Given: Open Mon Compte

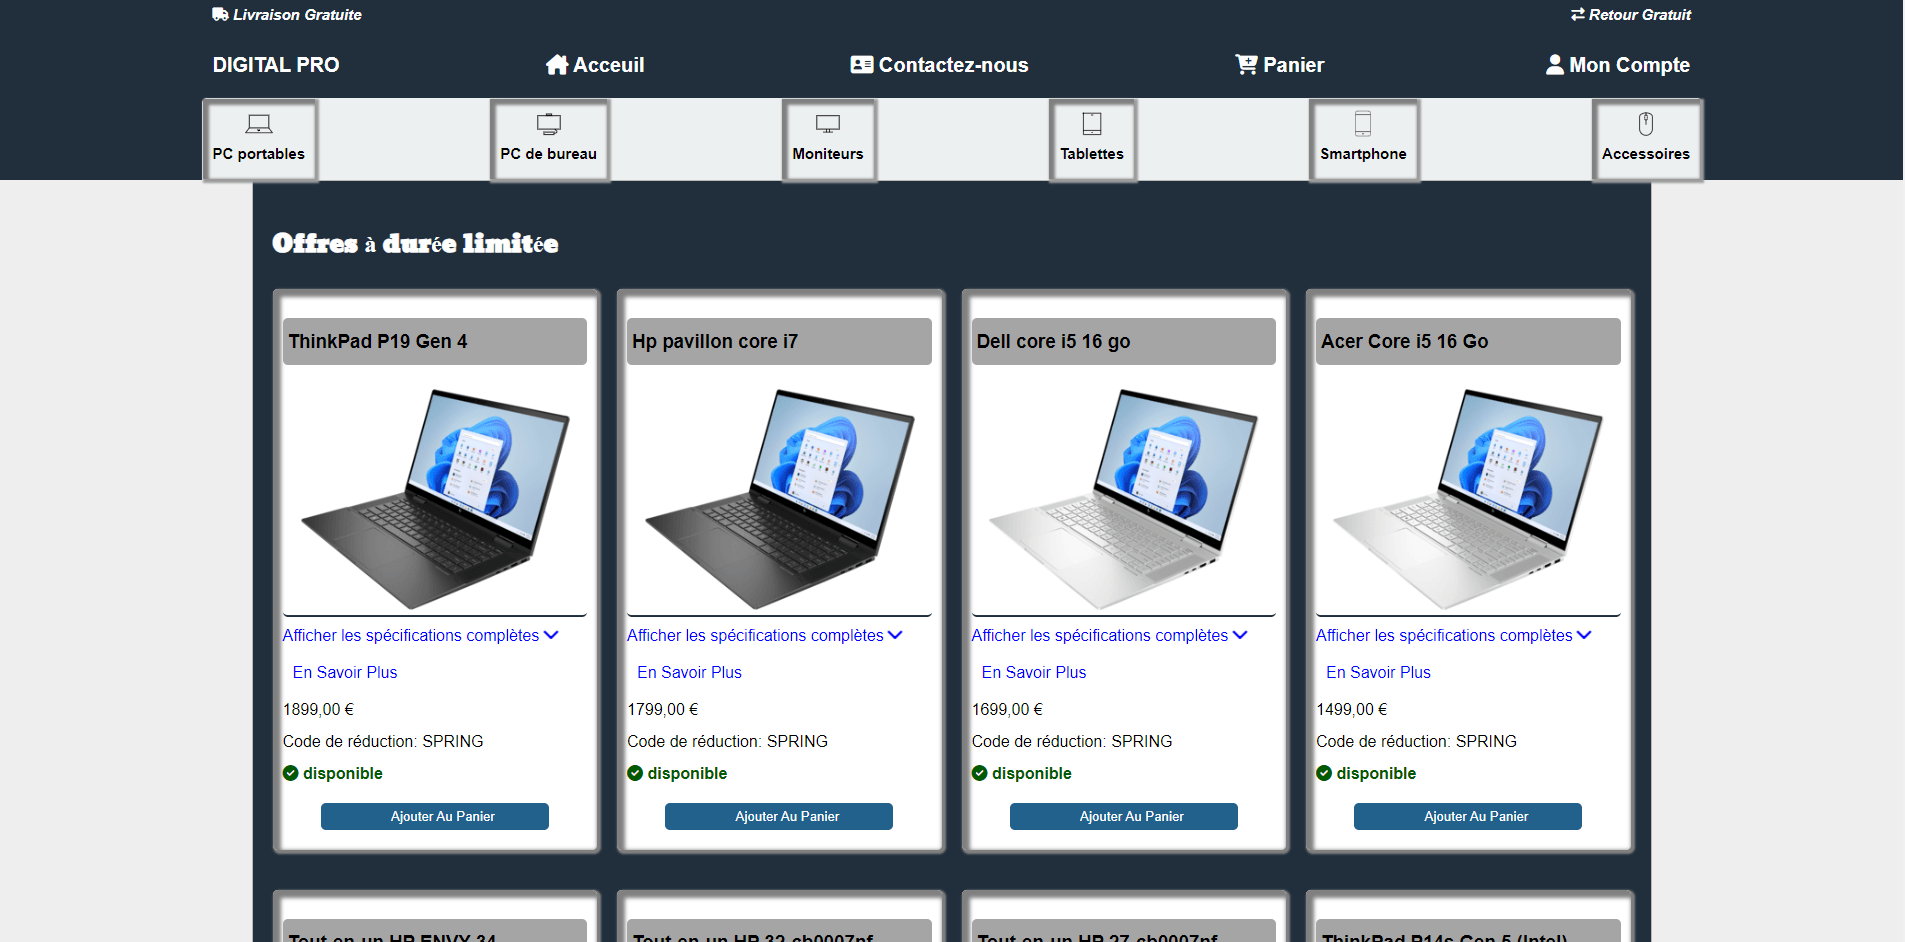Looking at the screenshot, I should 1618,65.
